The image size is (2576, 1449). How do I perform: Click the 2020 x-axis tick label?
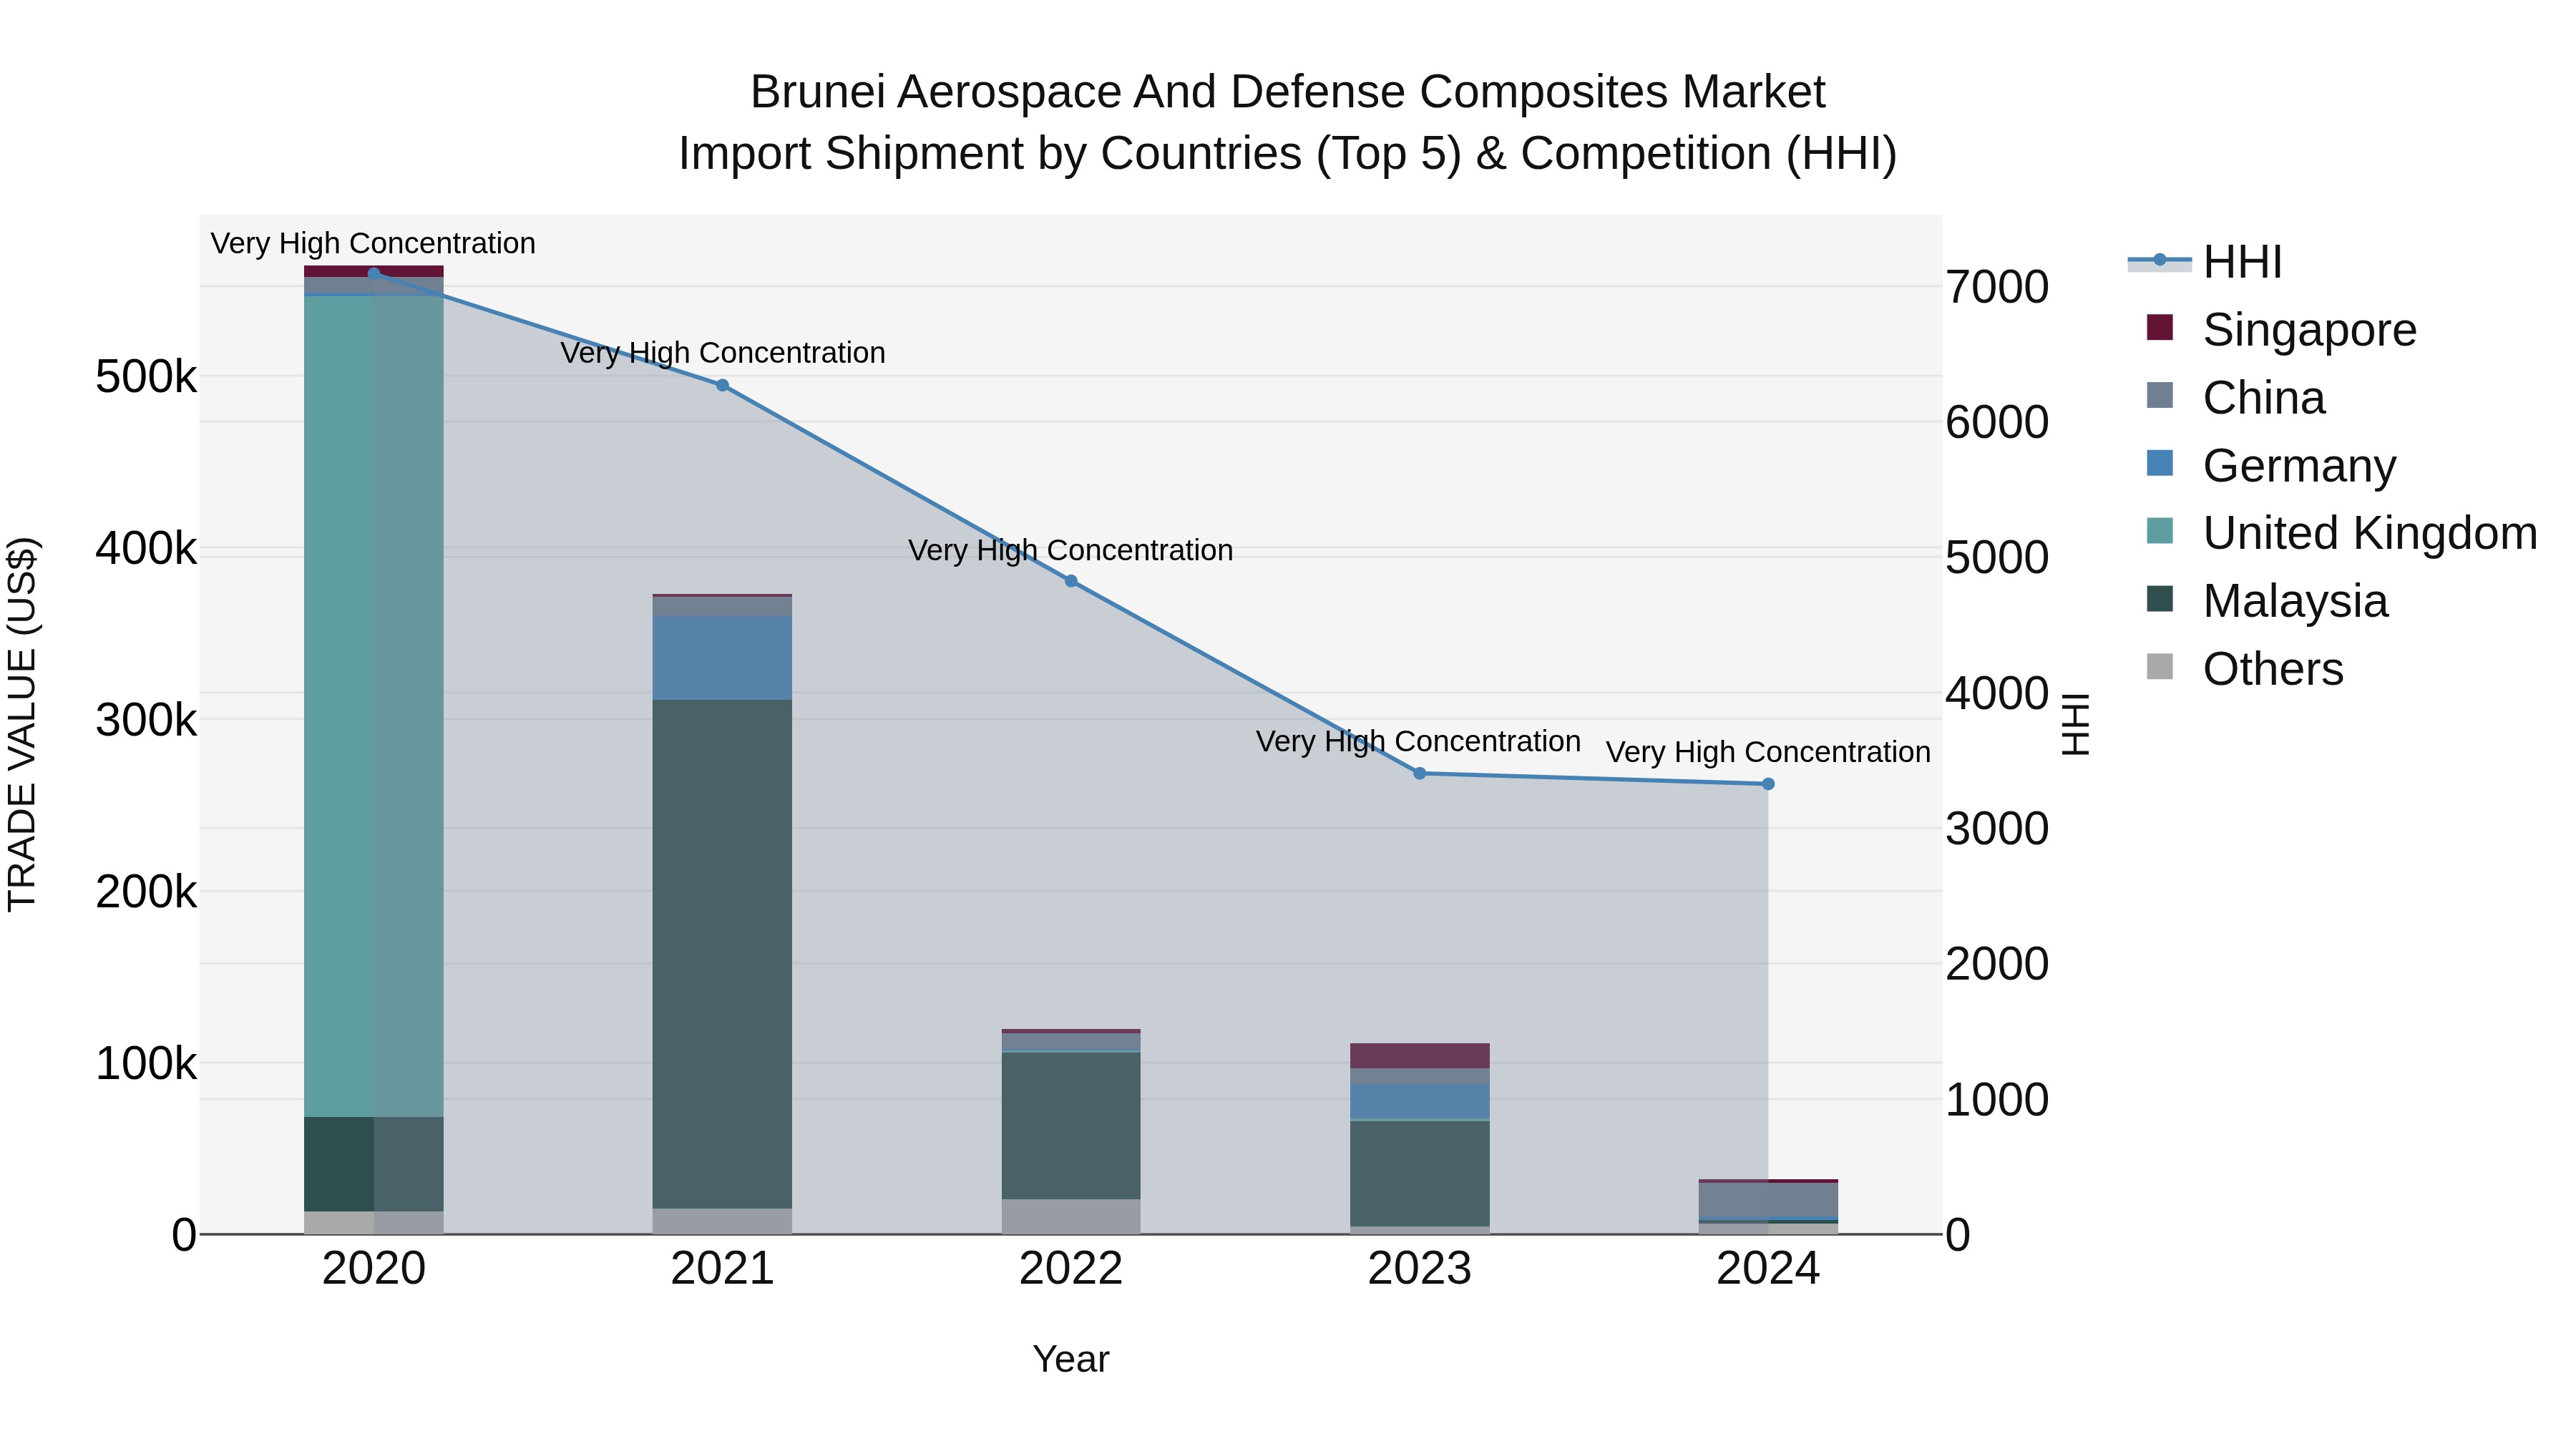tap(374, 1269)
